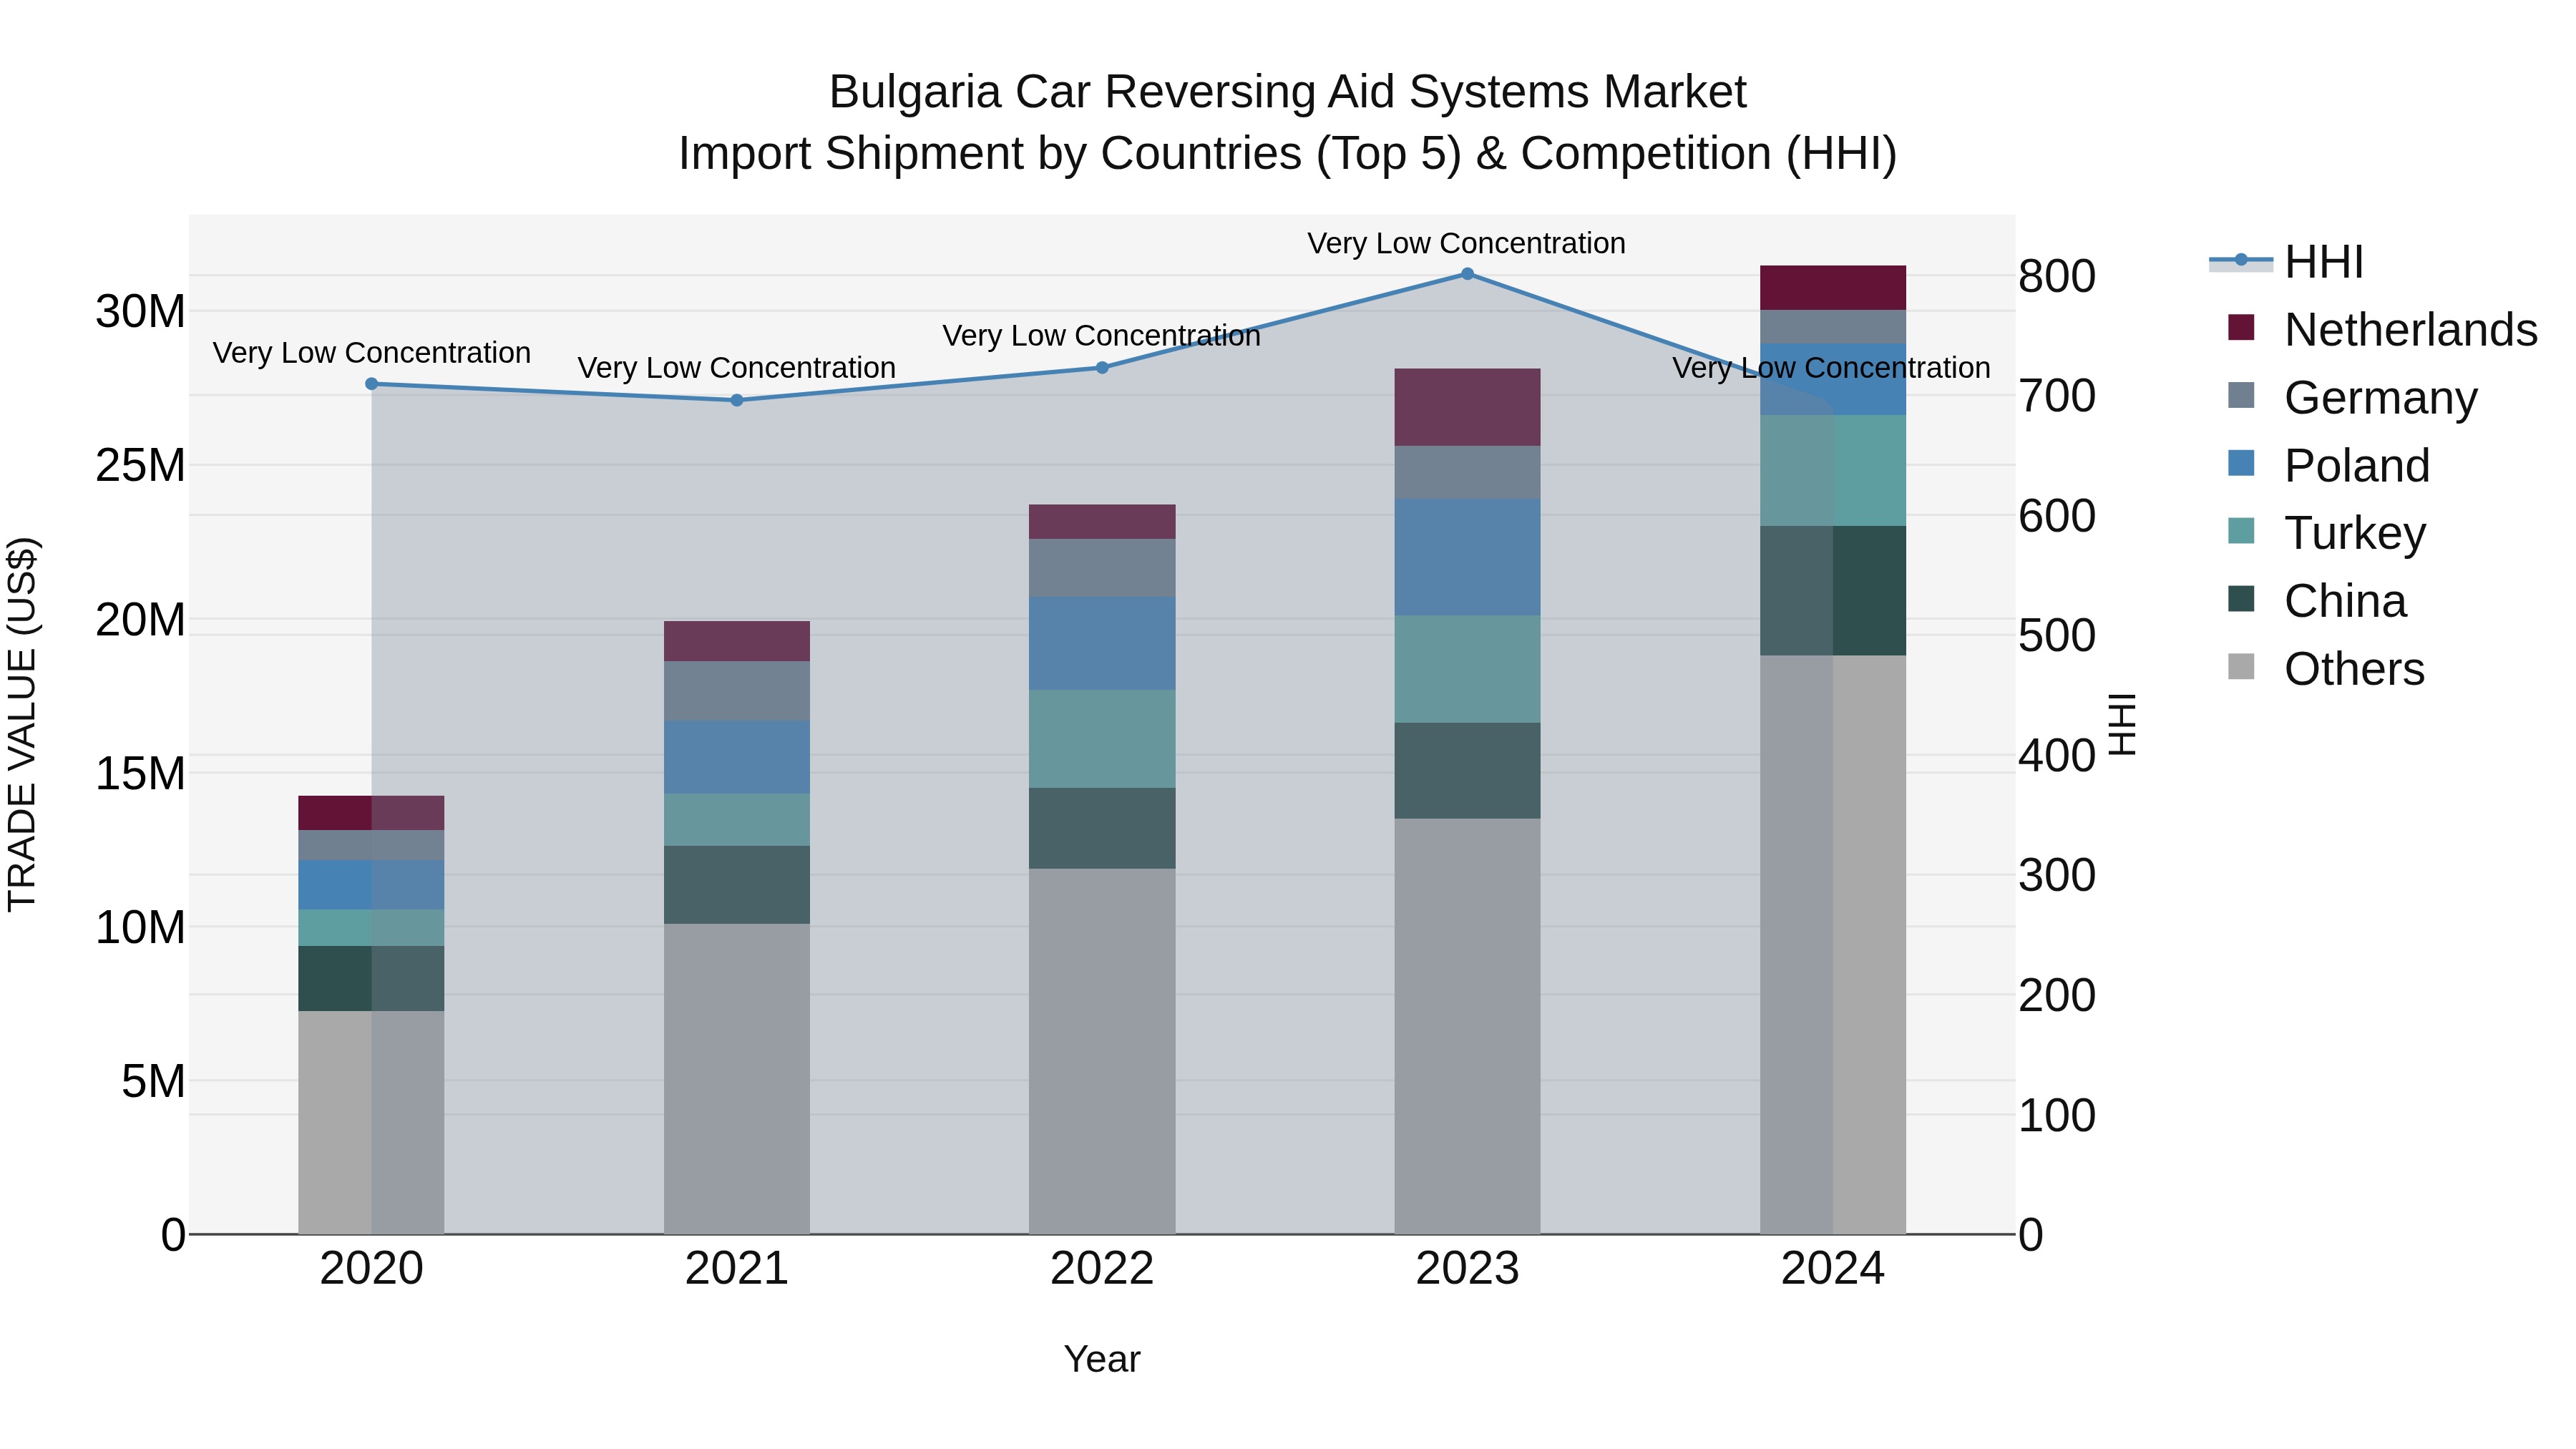The image size is (2576, 1449).
Task: Click the 2021 Germany bar segment
Action: click(x=737, y=691)
